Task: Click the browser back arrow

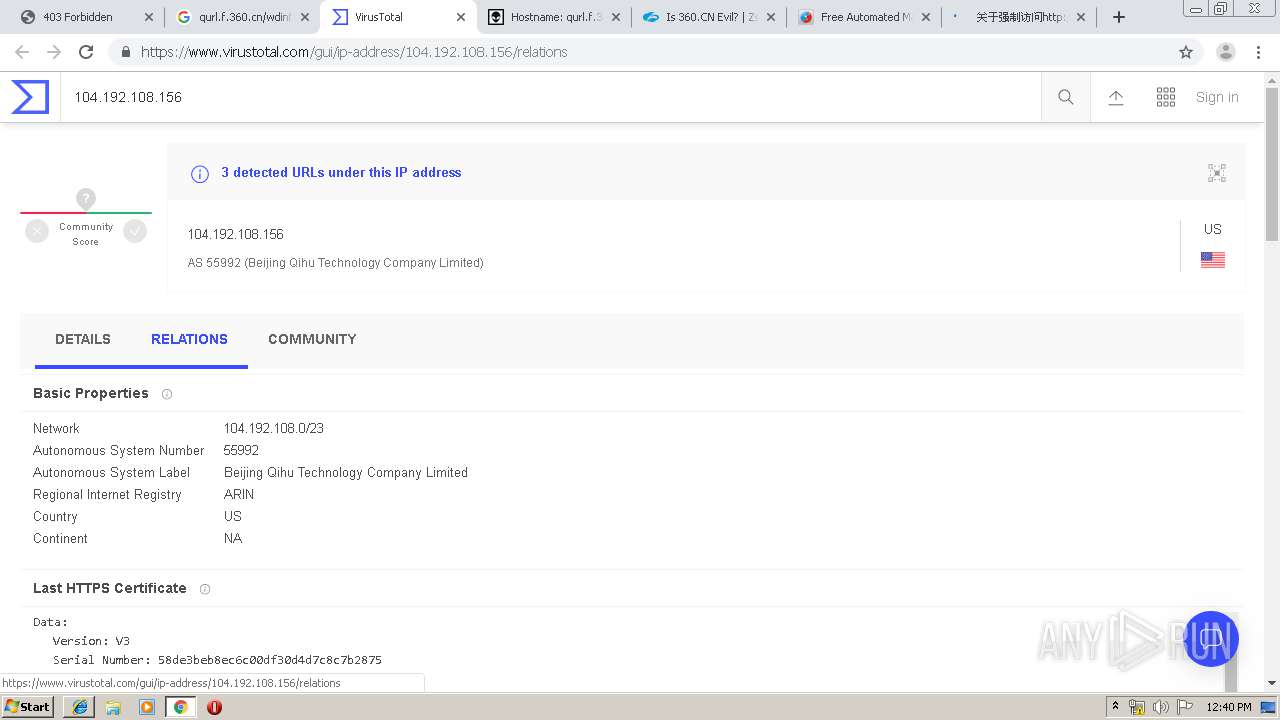Action: pos(22,52)
